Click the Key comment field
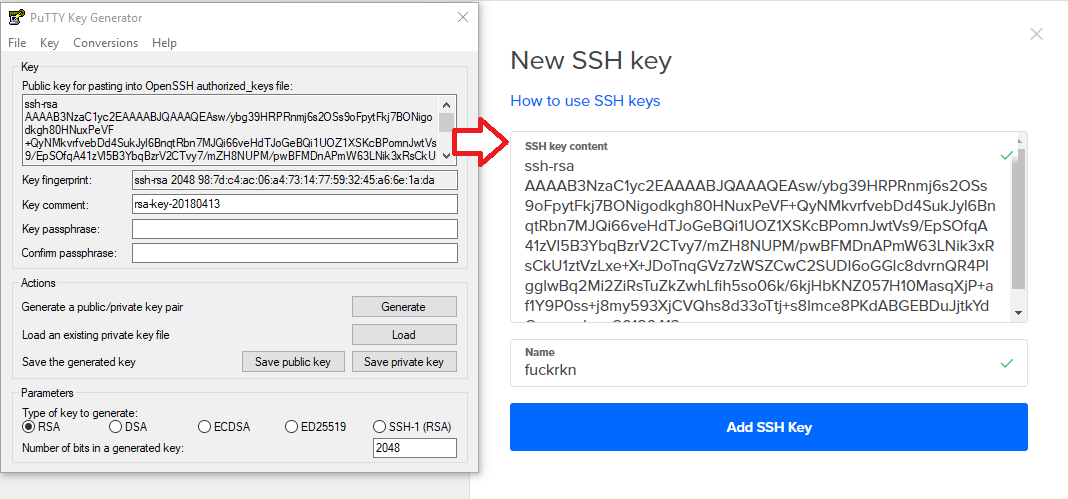The image size is (1068, 499). (x=294, y=204)
